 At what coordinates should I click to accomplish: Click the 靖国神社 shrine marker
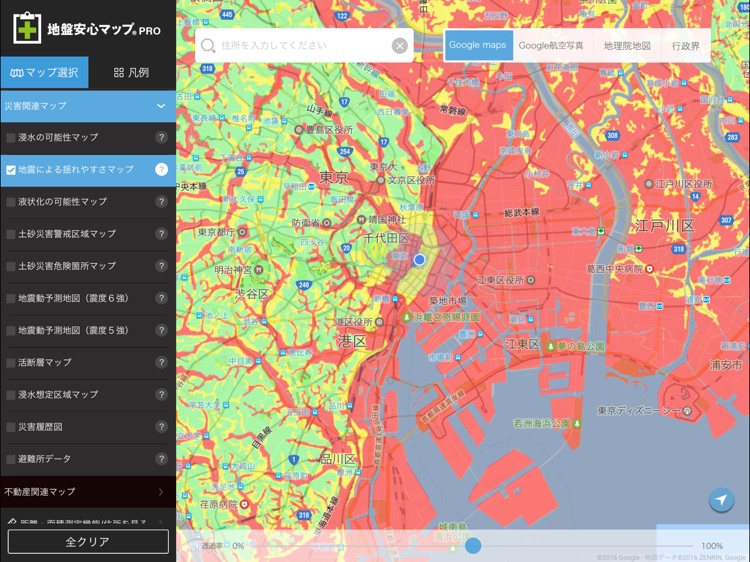click(x=361, y=220)
